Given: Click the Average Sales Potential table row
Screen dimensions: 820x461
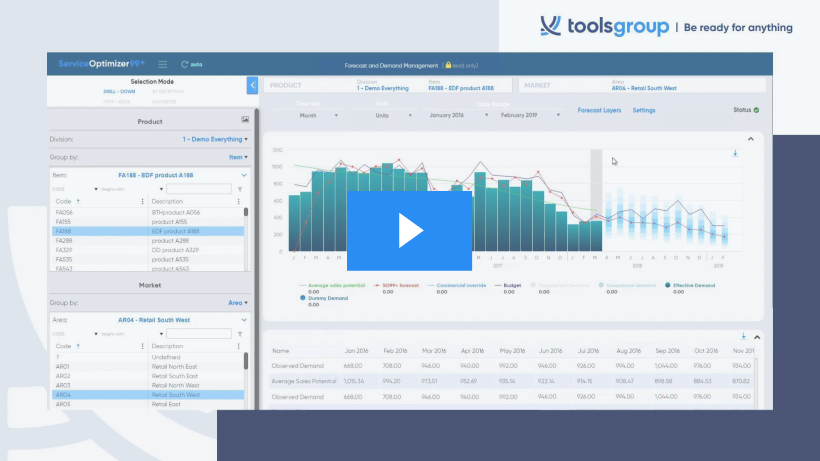Looking at the screenshot, I should pos(512,382).
